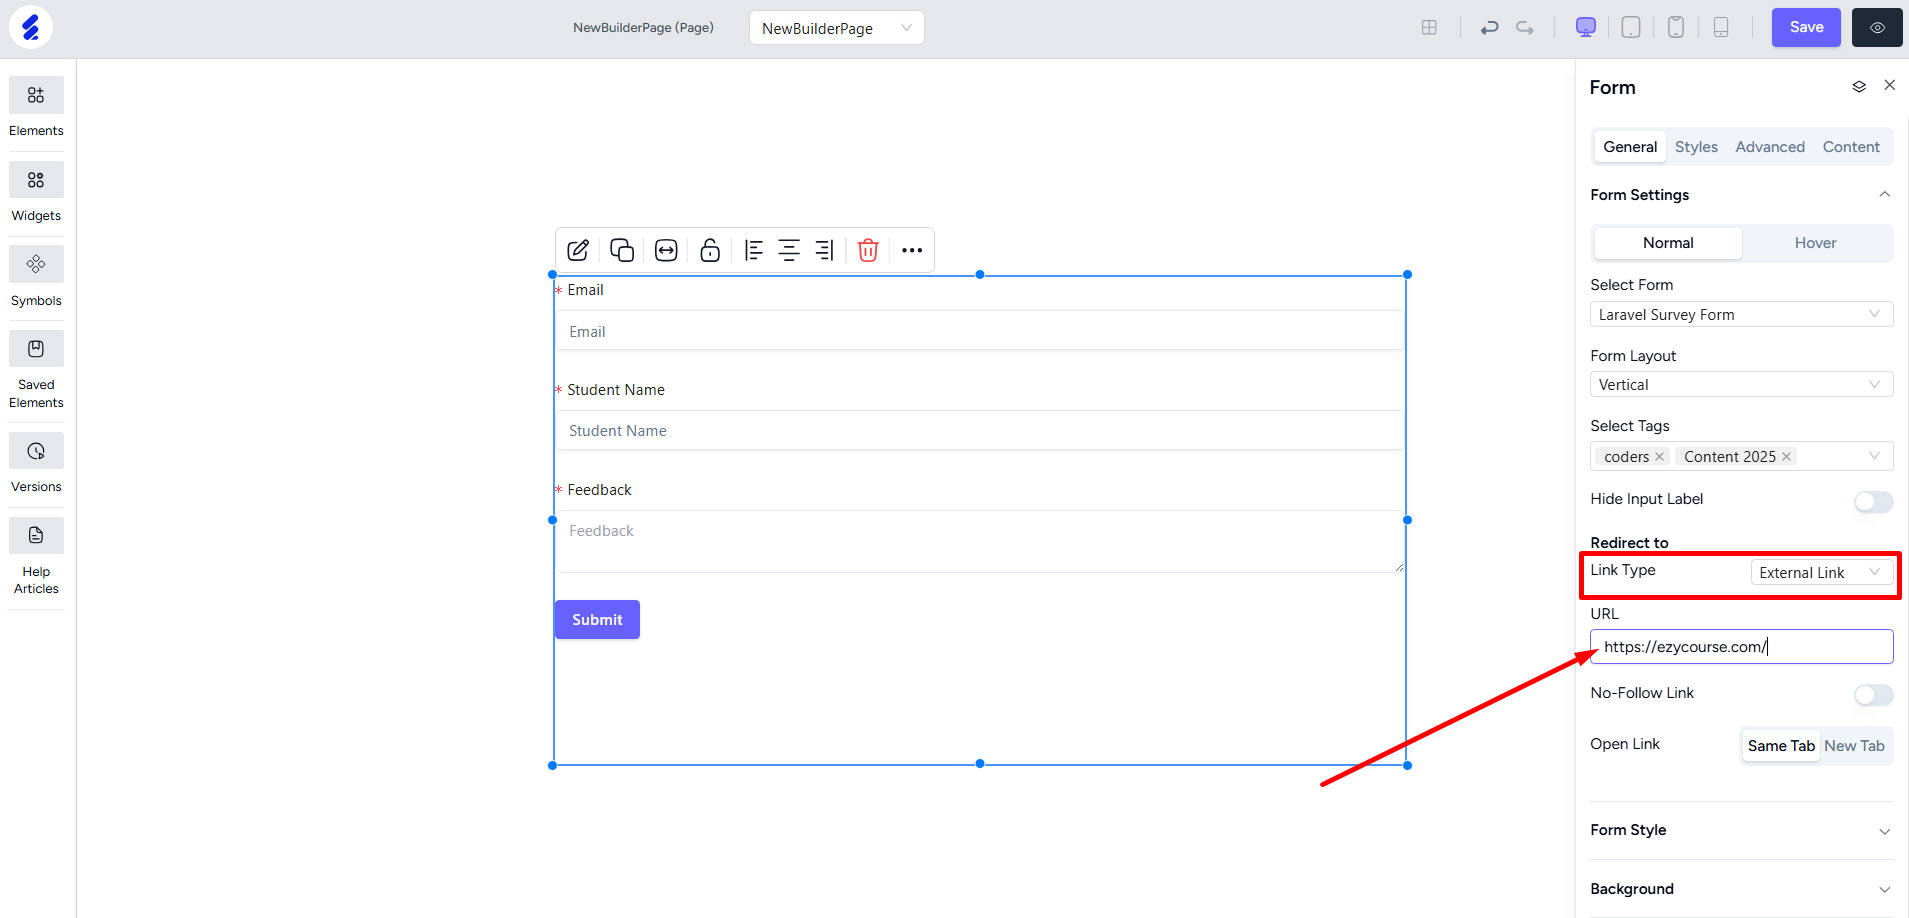Switch to the General tab
This screenshot has width=1909, height=918.
coord(1630,147)
